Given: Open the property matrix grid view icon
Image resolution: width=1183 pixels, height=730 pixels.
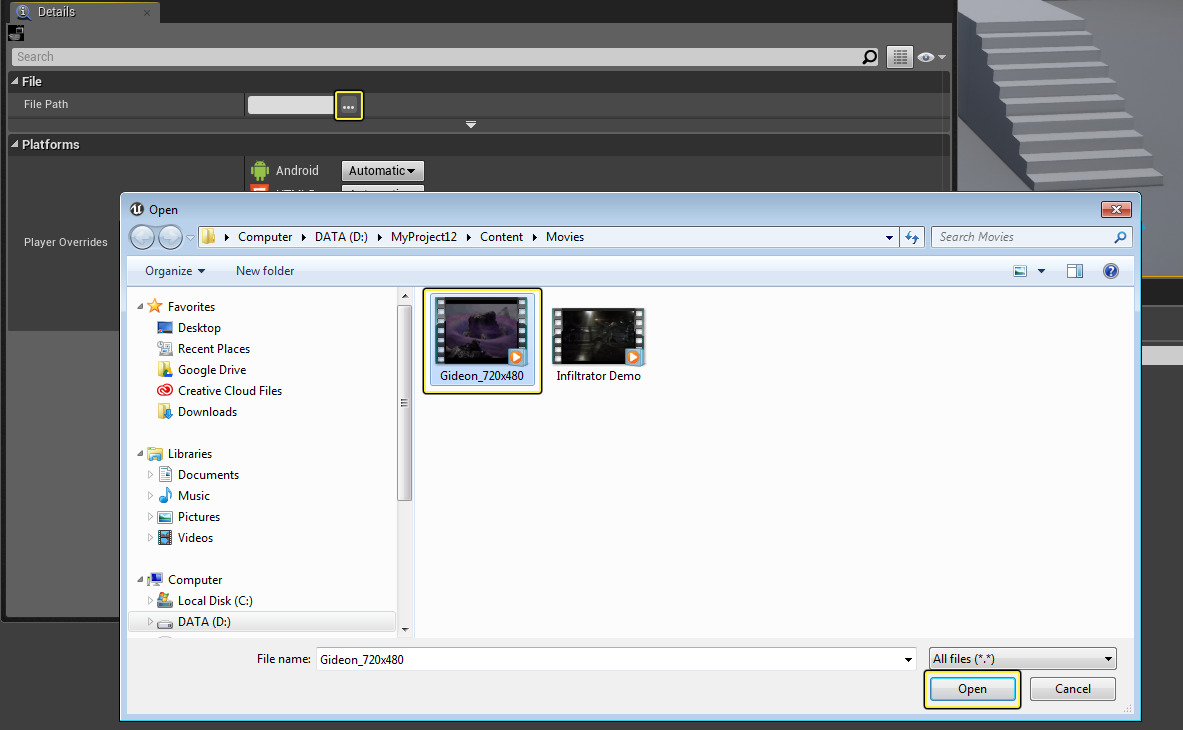Looking at the screenshot, I should (x=900, y=57).
